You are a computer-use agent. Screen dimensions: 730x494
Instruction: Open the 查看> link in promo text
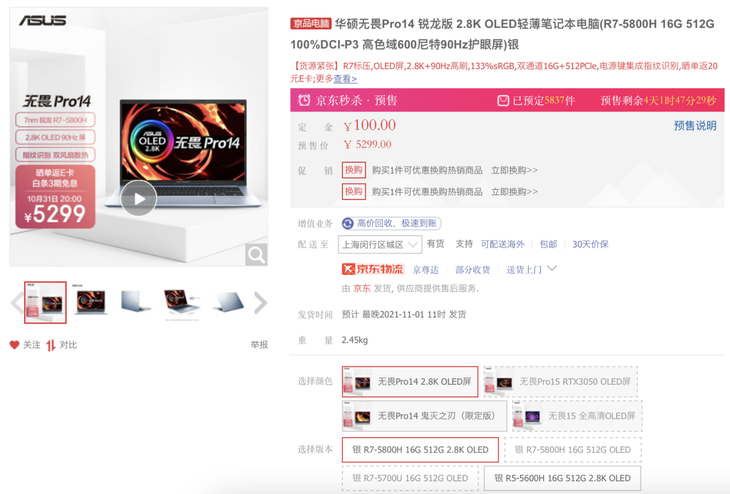[345, 79]
